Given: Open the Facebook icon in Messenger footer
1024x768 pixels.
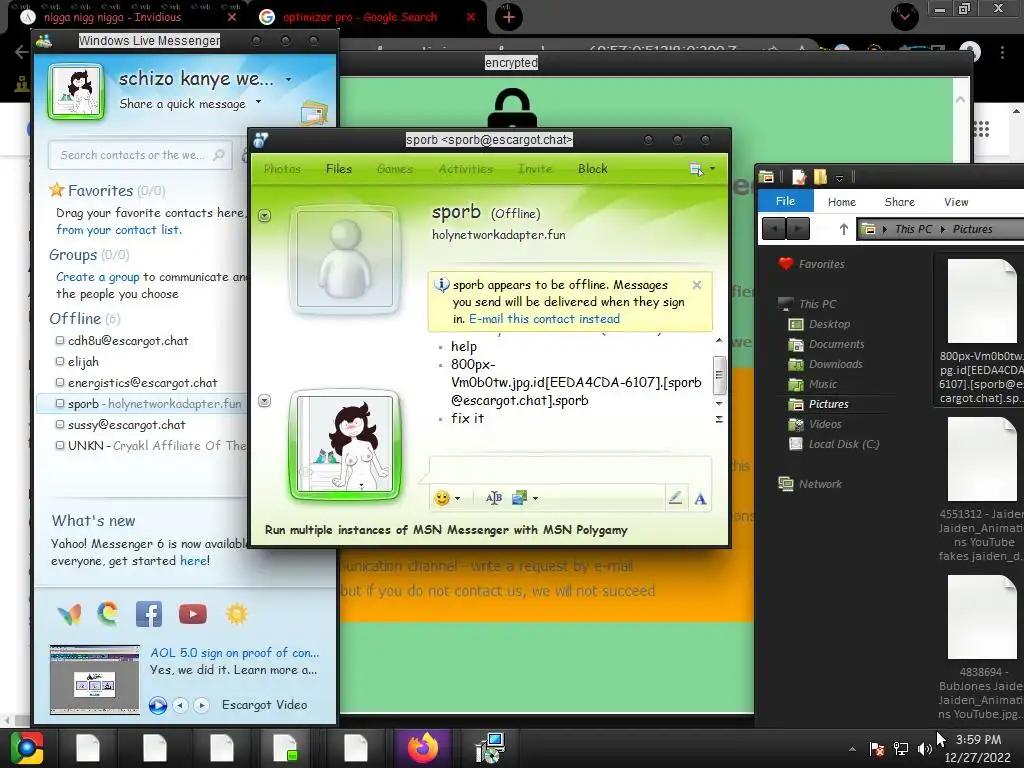Looking at the screenshot, I should pos(149,614).
